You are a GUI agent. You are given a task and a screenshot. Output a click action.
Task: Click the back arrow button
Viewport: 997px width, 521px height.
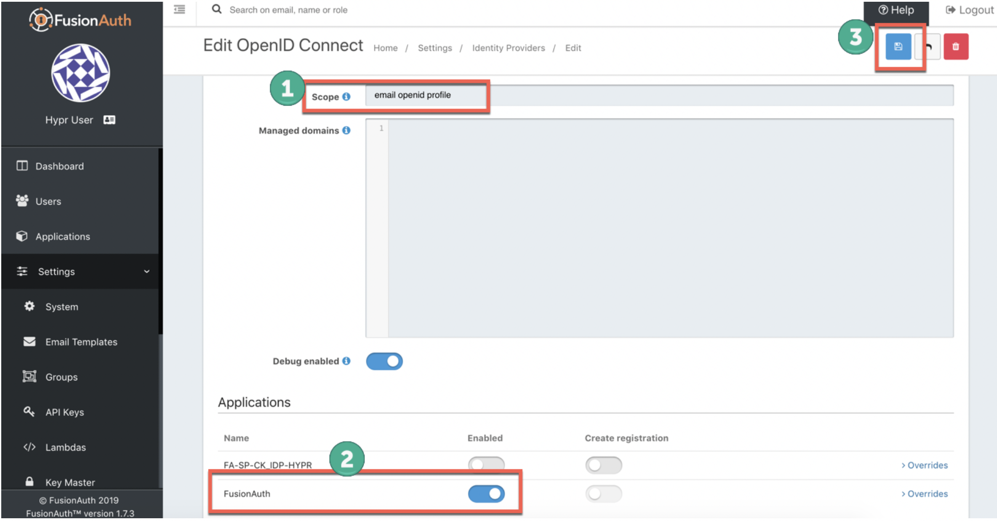click(928, 46)
